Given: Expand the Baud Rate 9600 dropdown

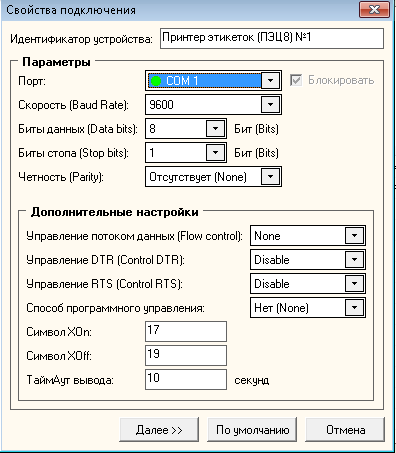Looking at the screenshot, I should click(x=270, y=105).
